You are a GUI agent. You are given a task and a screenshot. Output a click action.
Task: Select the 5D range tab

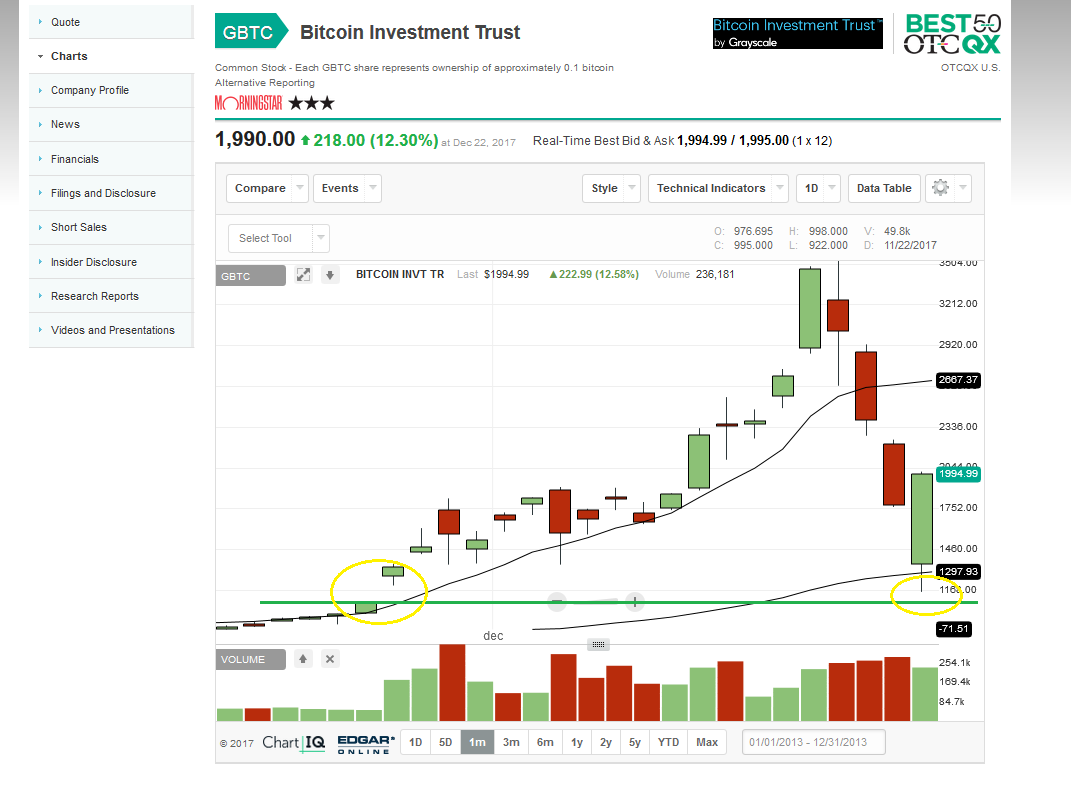click(445, 742)
